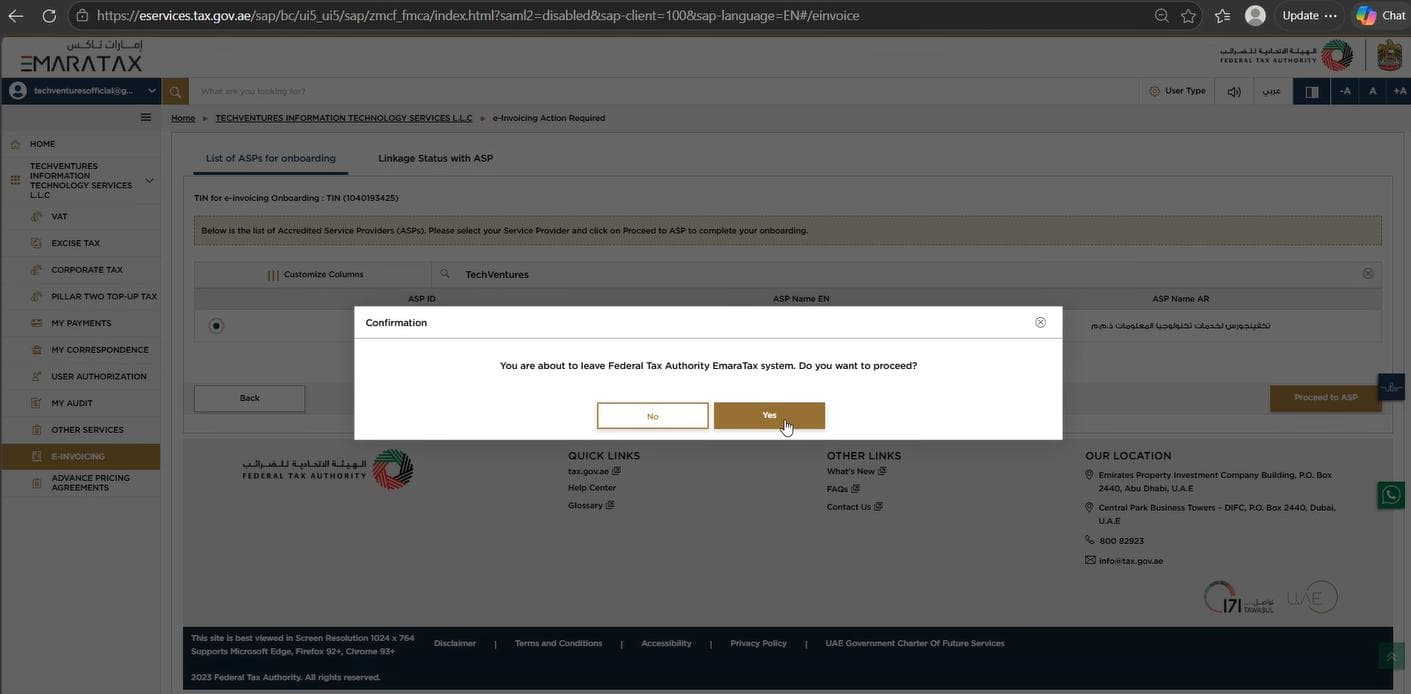Image resolution: width=1411 pixels, height=694 pixels.
Task: Bookmark this page with the star icon
Action: (1188, 16)
